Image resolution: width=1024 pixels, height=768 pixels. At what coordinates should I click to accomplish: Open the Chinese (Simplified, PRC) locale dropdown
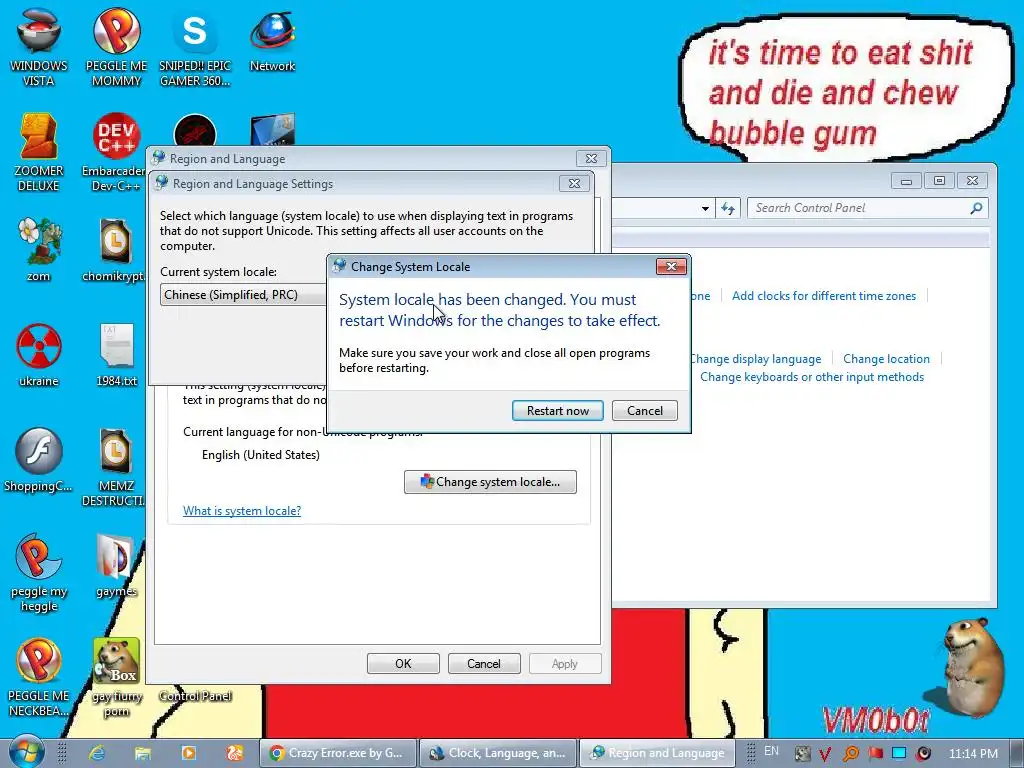(243, 295)
